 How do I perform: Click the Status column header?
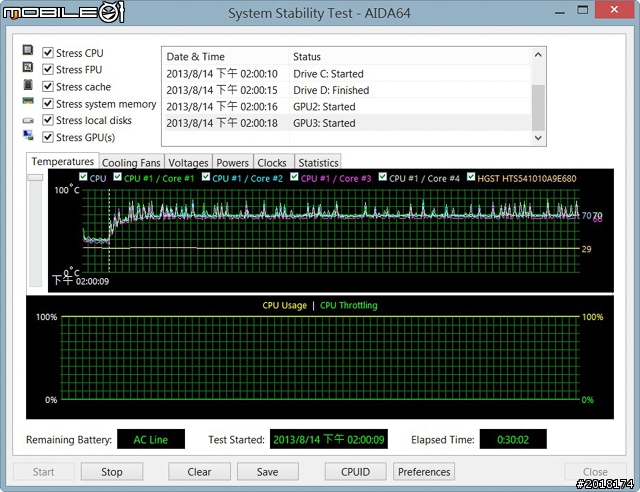click(410, 56)
